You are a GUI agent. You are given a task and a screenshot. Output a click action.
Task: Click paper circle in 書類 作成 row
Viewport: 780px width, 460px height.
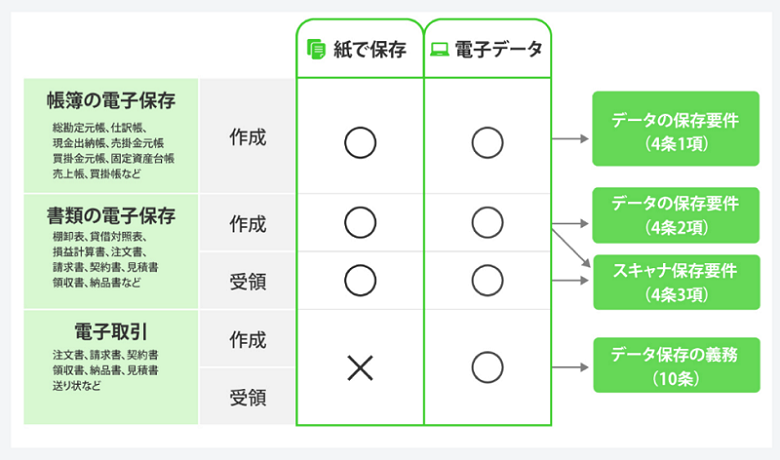click(x=360, y=221)
